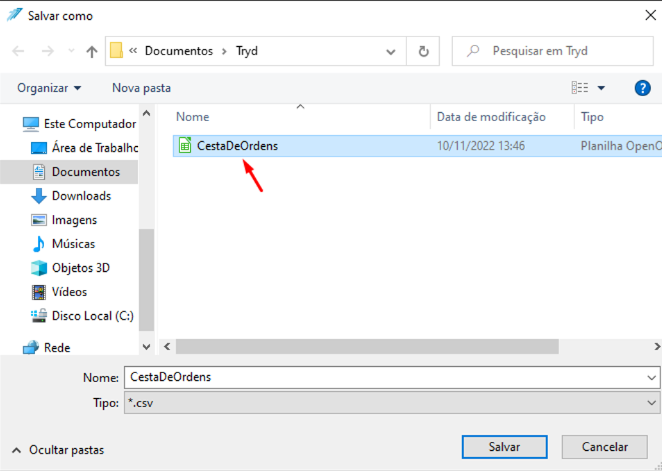Close the Salvar como dialog
The width and height of the screenshot is (662, 471).
coord(651,16)
